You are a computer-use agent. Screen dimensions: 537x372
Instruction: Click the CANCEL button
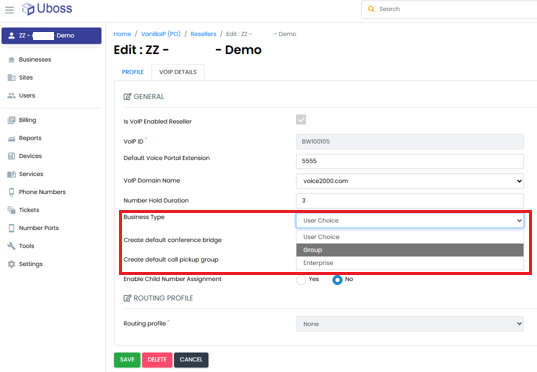coord(191,360)
